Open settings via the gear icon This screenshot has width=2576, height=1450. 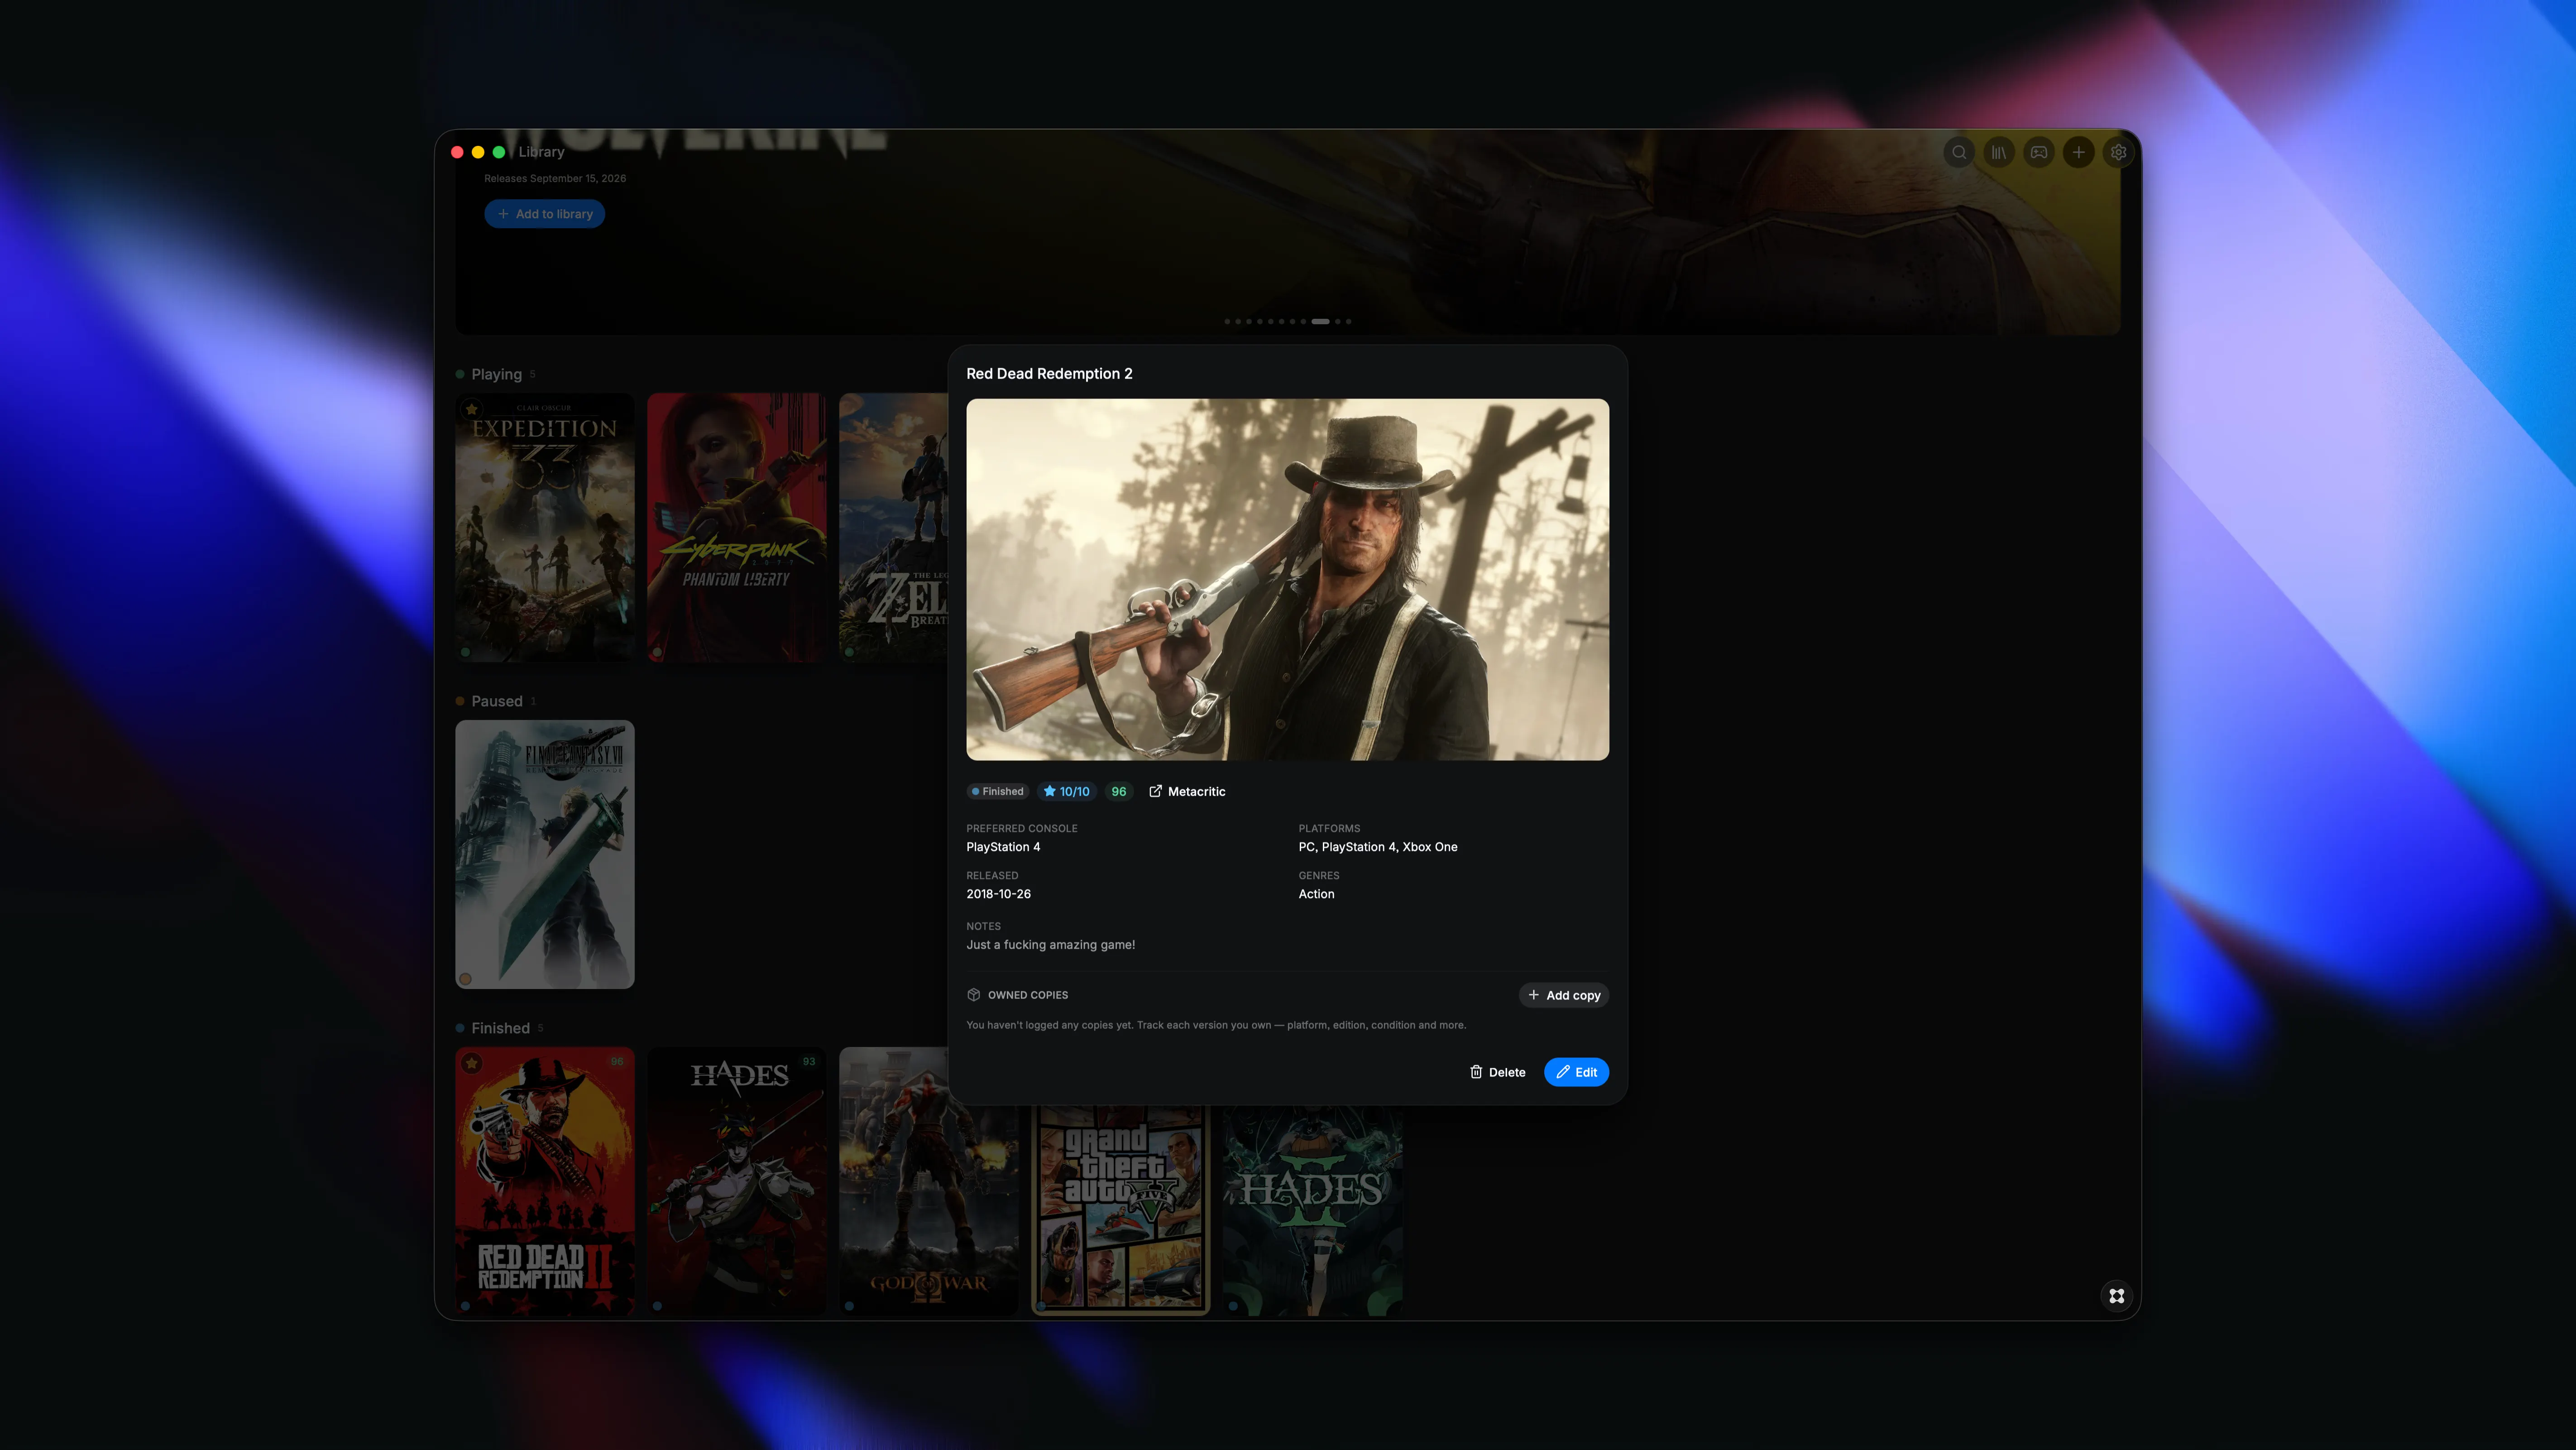[2118, 152]
